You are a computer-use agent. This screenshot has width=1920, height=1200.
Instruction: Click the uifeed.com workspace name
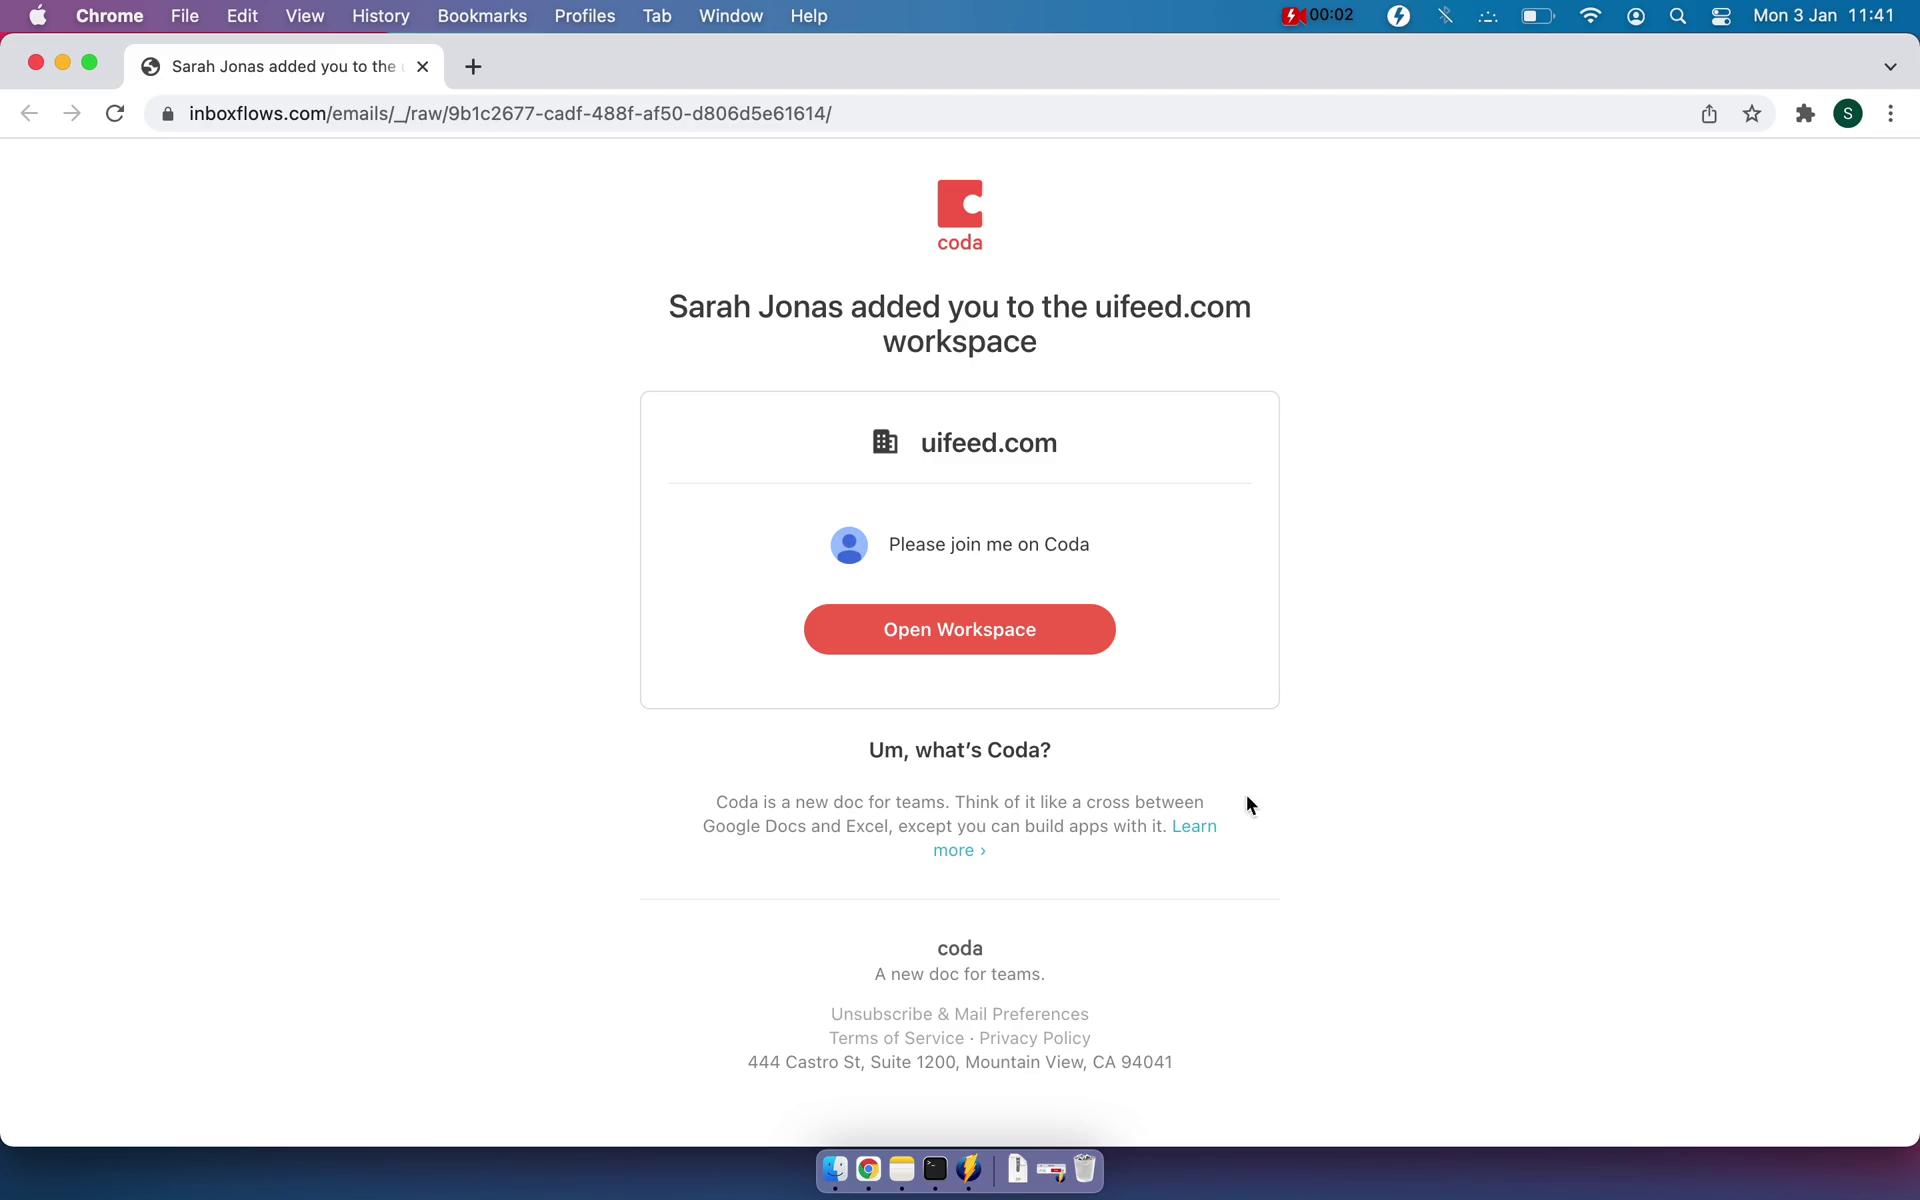988,442
